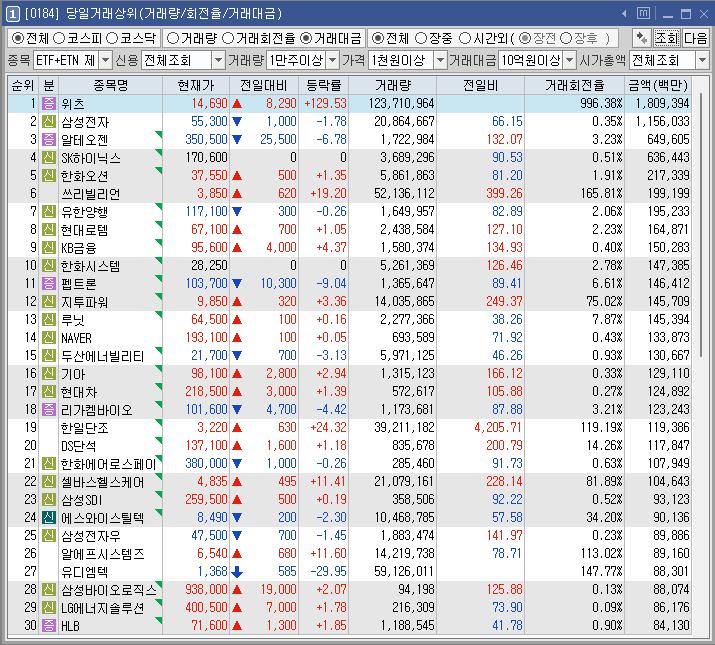Select the 유디엠텍 stock name
Image resolution: width=715 pixels, height=645 pixels.
[85, 572]
